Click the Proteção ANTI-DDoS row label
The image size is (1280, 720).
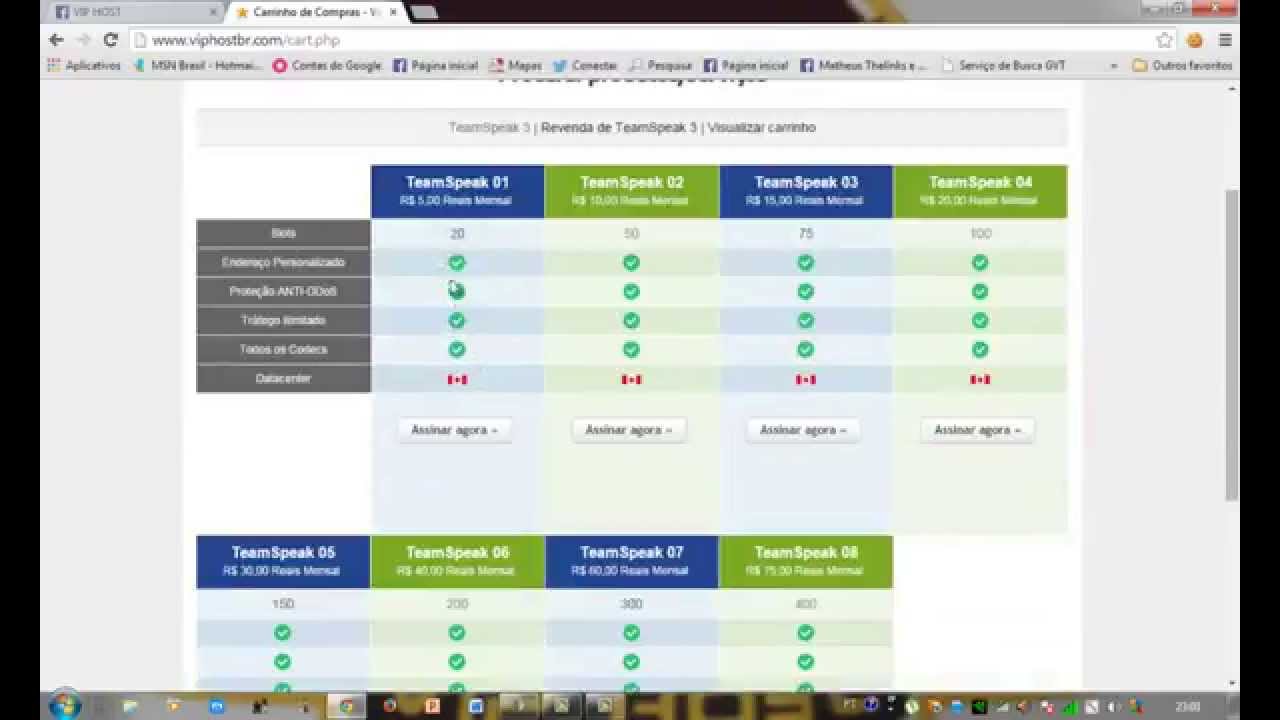pyautogui.click(x=283, y=291)
